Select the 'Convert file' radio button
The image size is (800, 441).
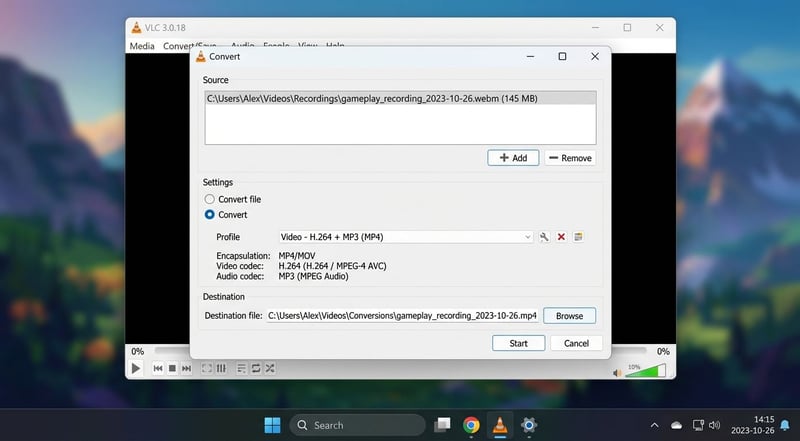[209, 199]
